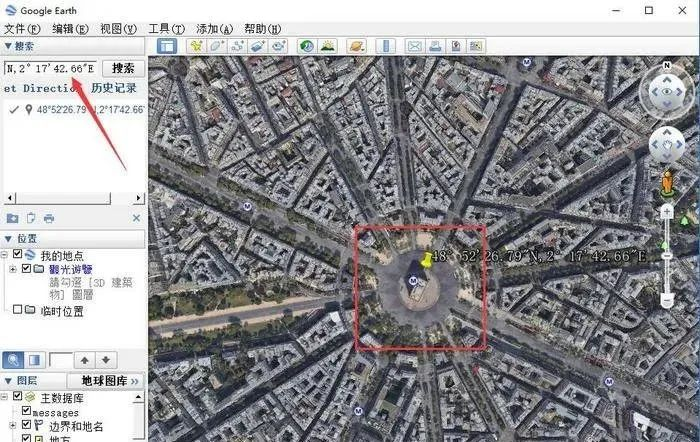Open the 编辑(E) menu
The width and height of the screenshot is (700, 442).
pos(70,29)
